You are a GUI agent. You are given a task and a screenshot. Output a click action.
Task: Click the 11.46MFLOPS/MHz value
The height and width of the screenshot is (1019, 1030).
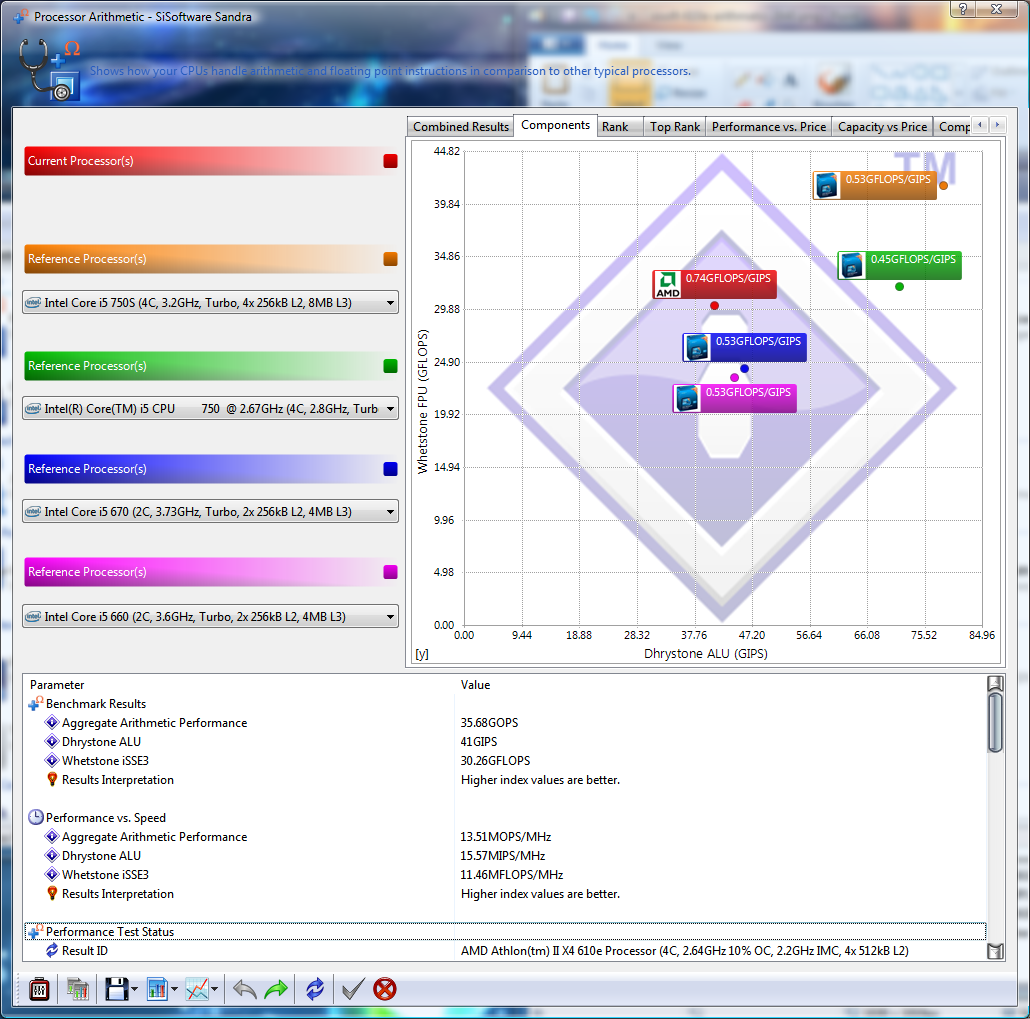point(512,874)
